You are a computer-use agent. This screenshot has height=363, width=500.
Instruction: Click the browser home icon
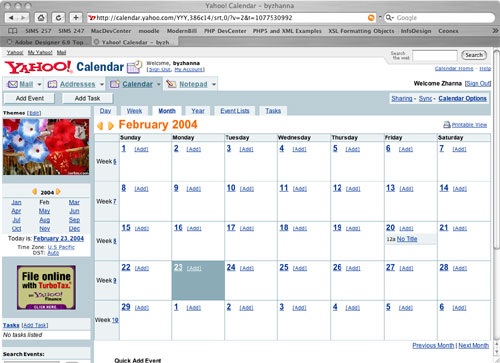(41, 18)
